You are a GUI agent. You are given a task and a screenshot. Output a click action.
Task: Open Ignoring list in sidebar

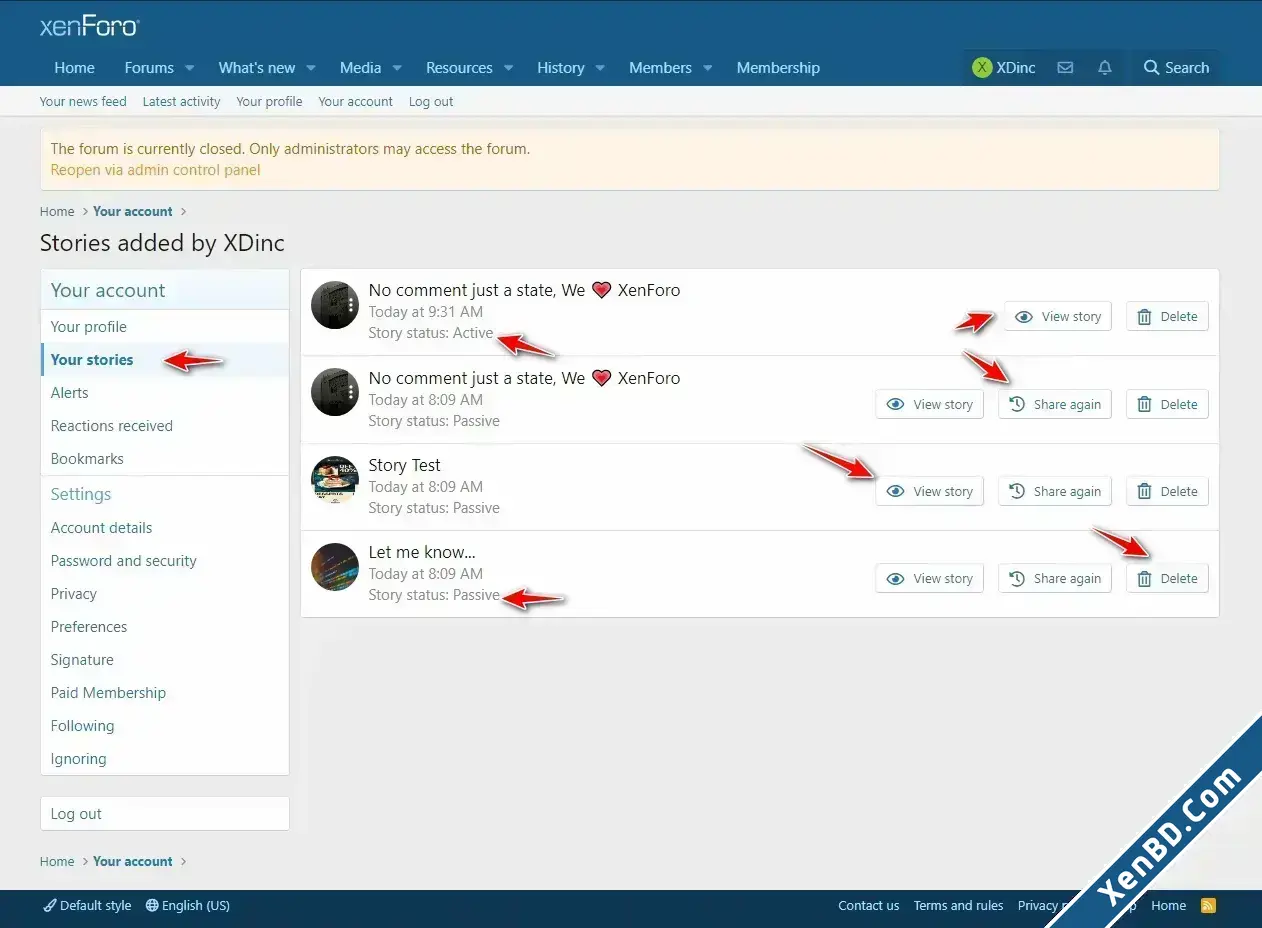(x=165, y=759)
